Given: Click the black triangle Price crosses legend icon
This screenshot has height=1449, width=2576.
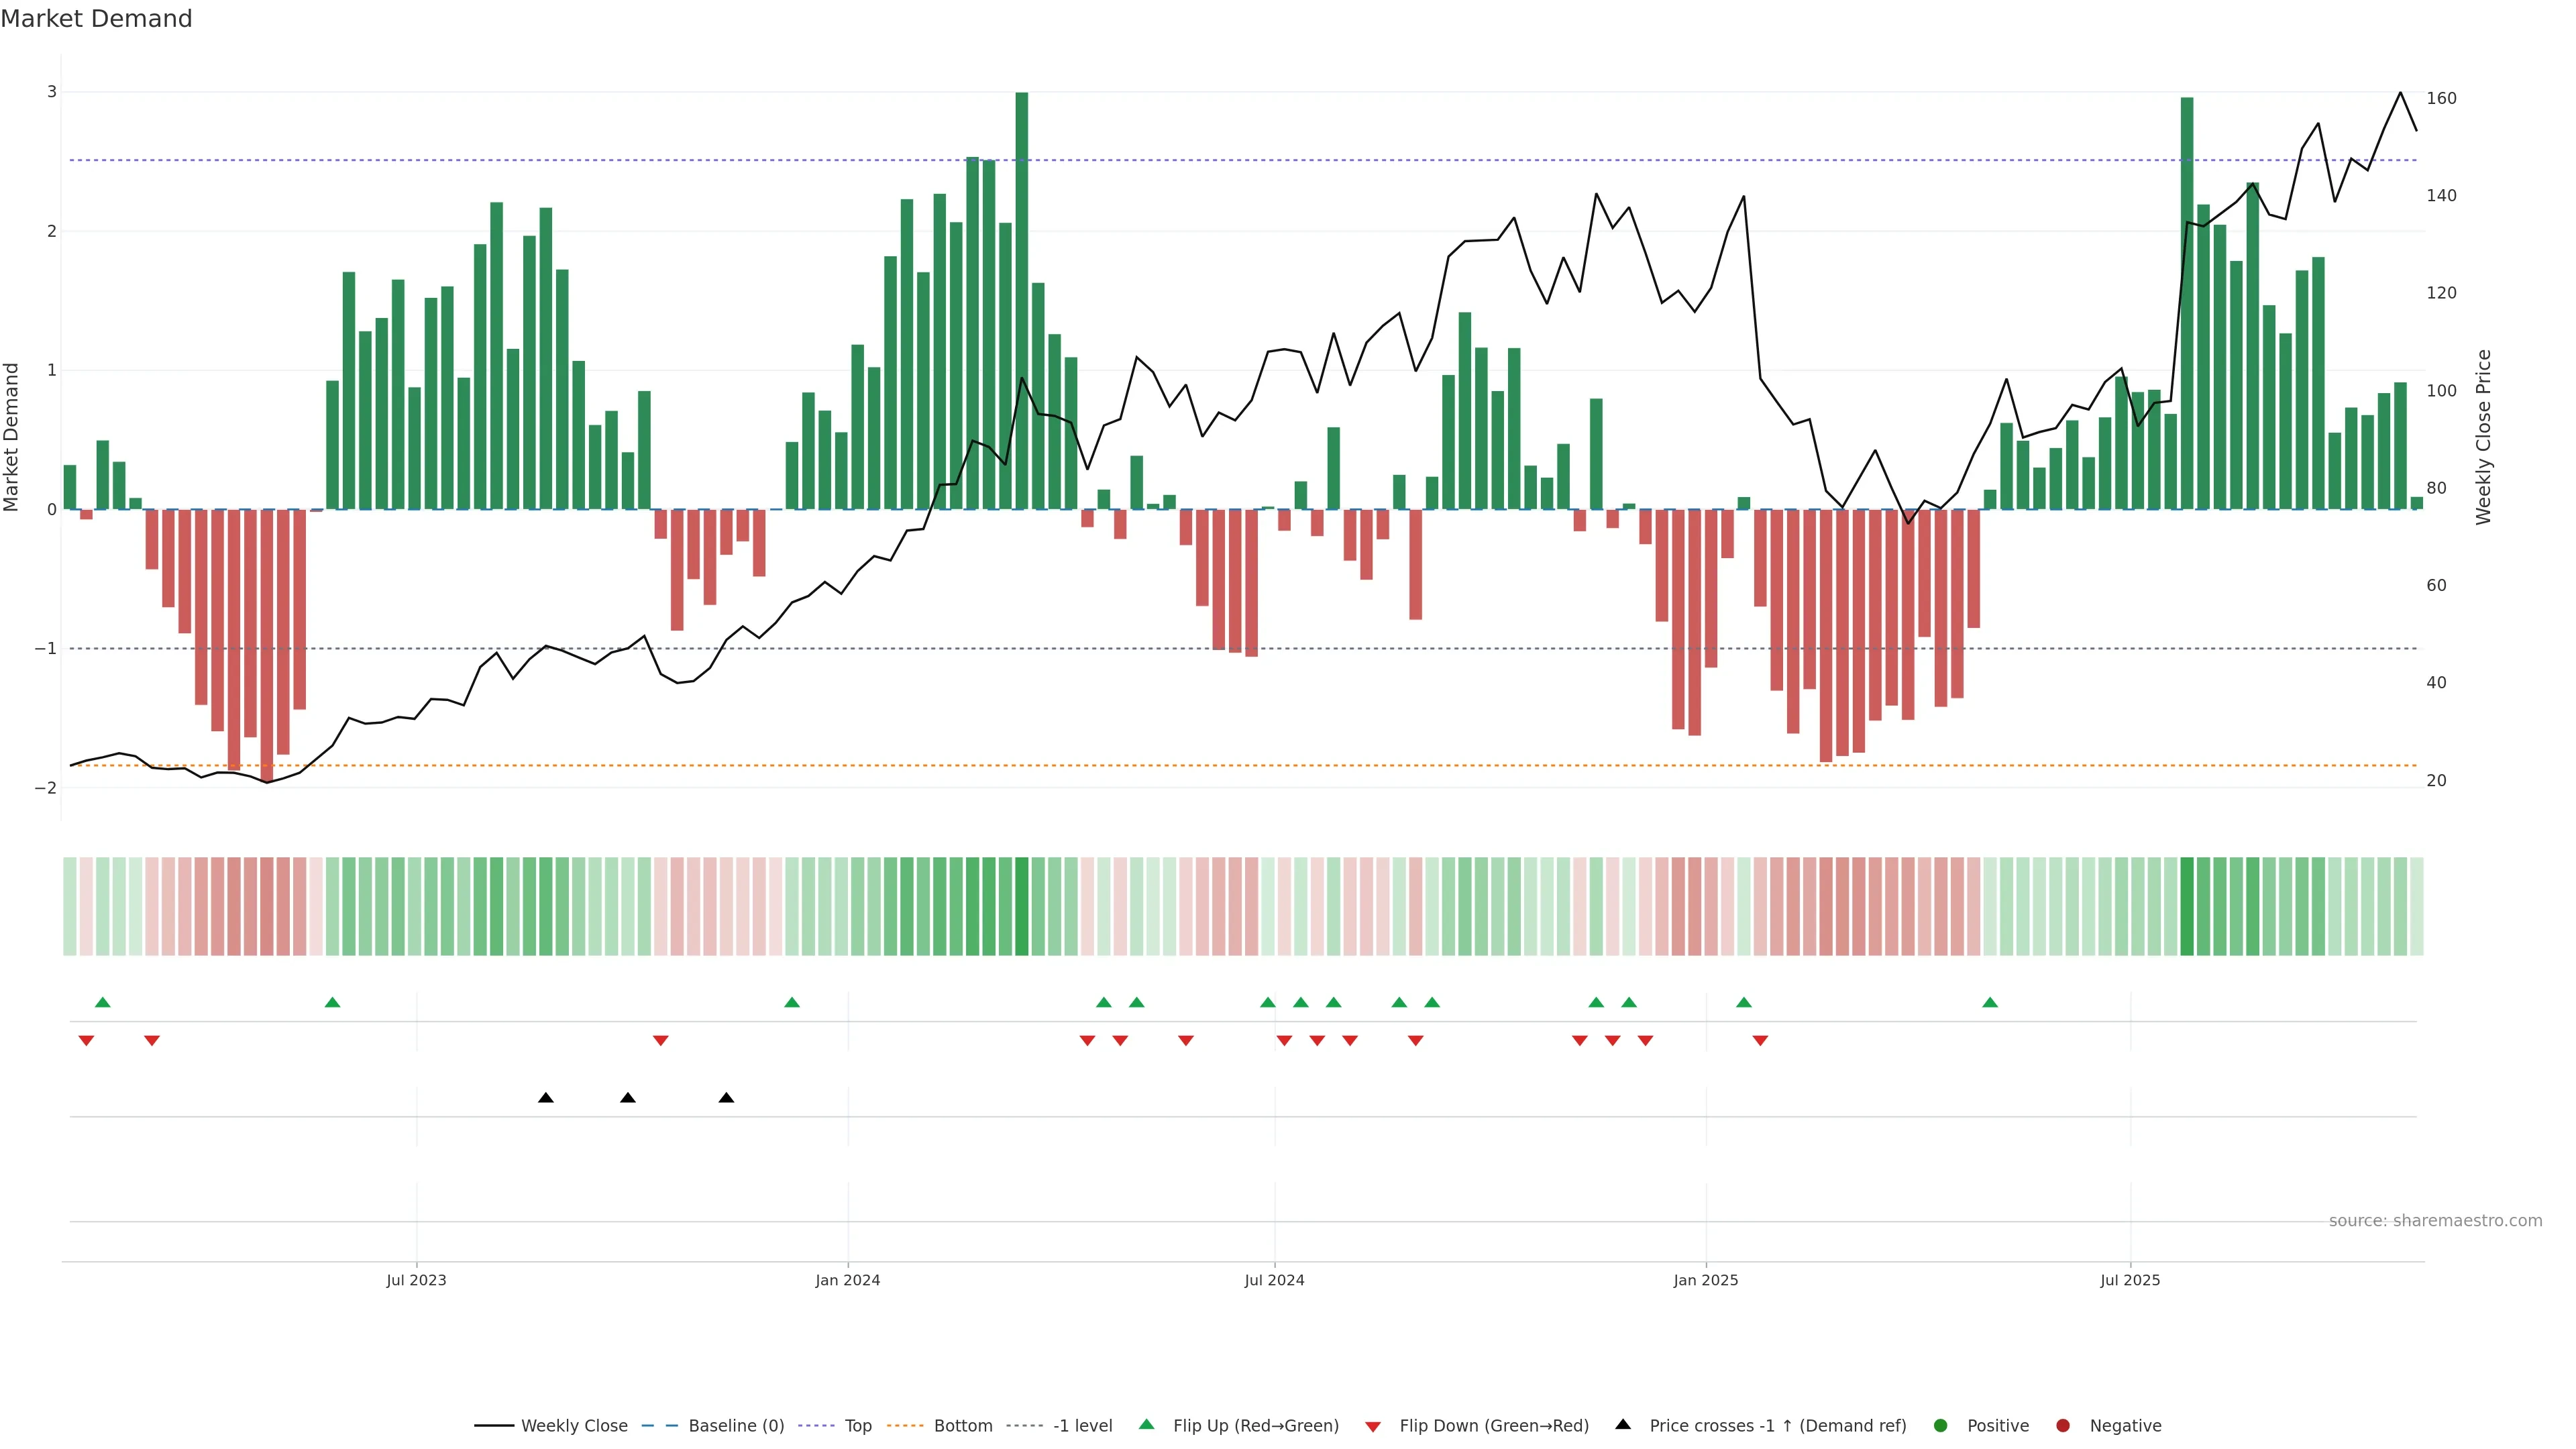Looking at the screenshot, I should (1623, 1424).
